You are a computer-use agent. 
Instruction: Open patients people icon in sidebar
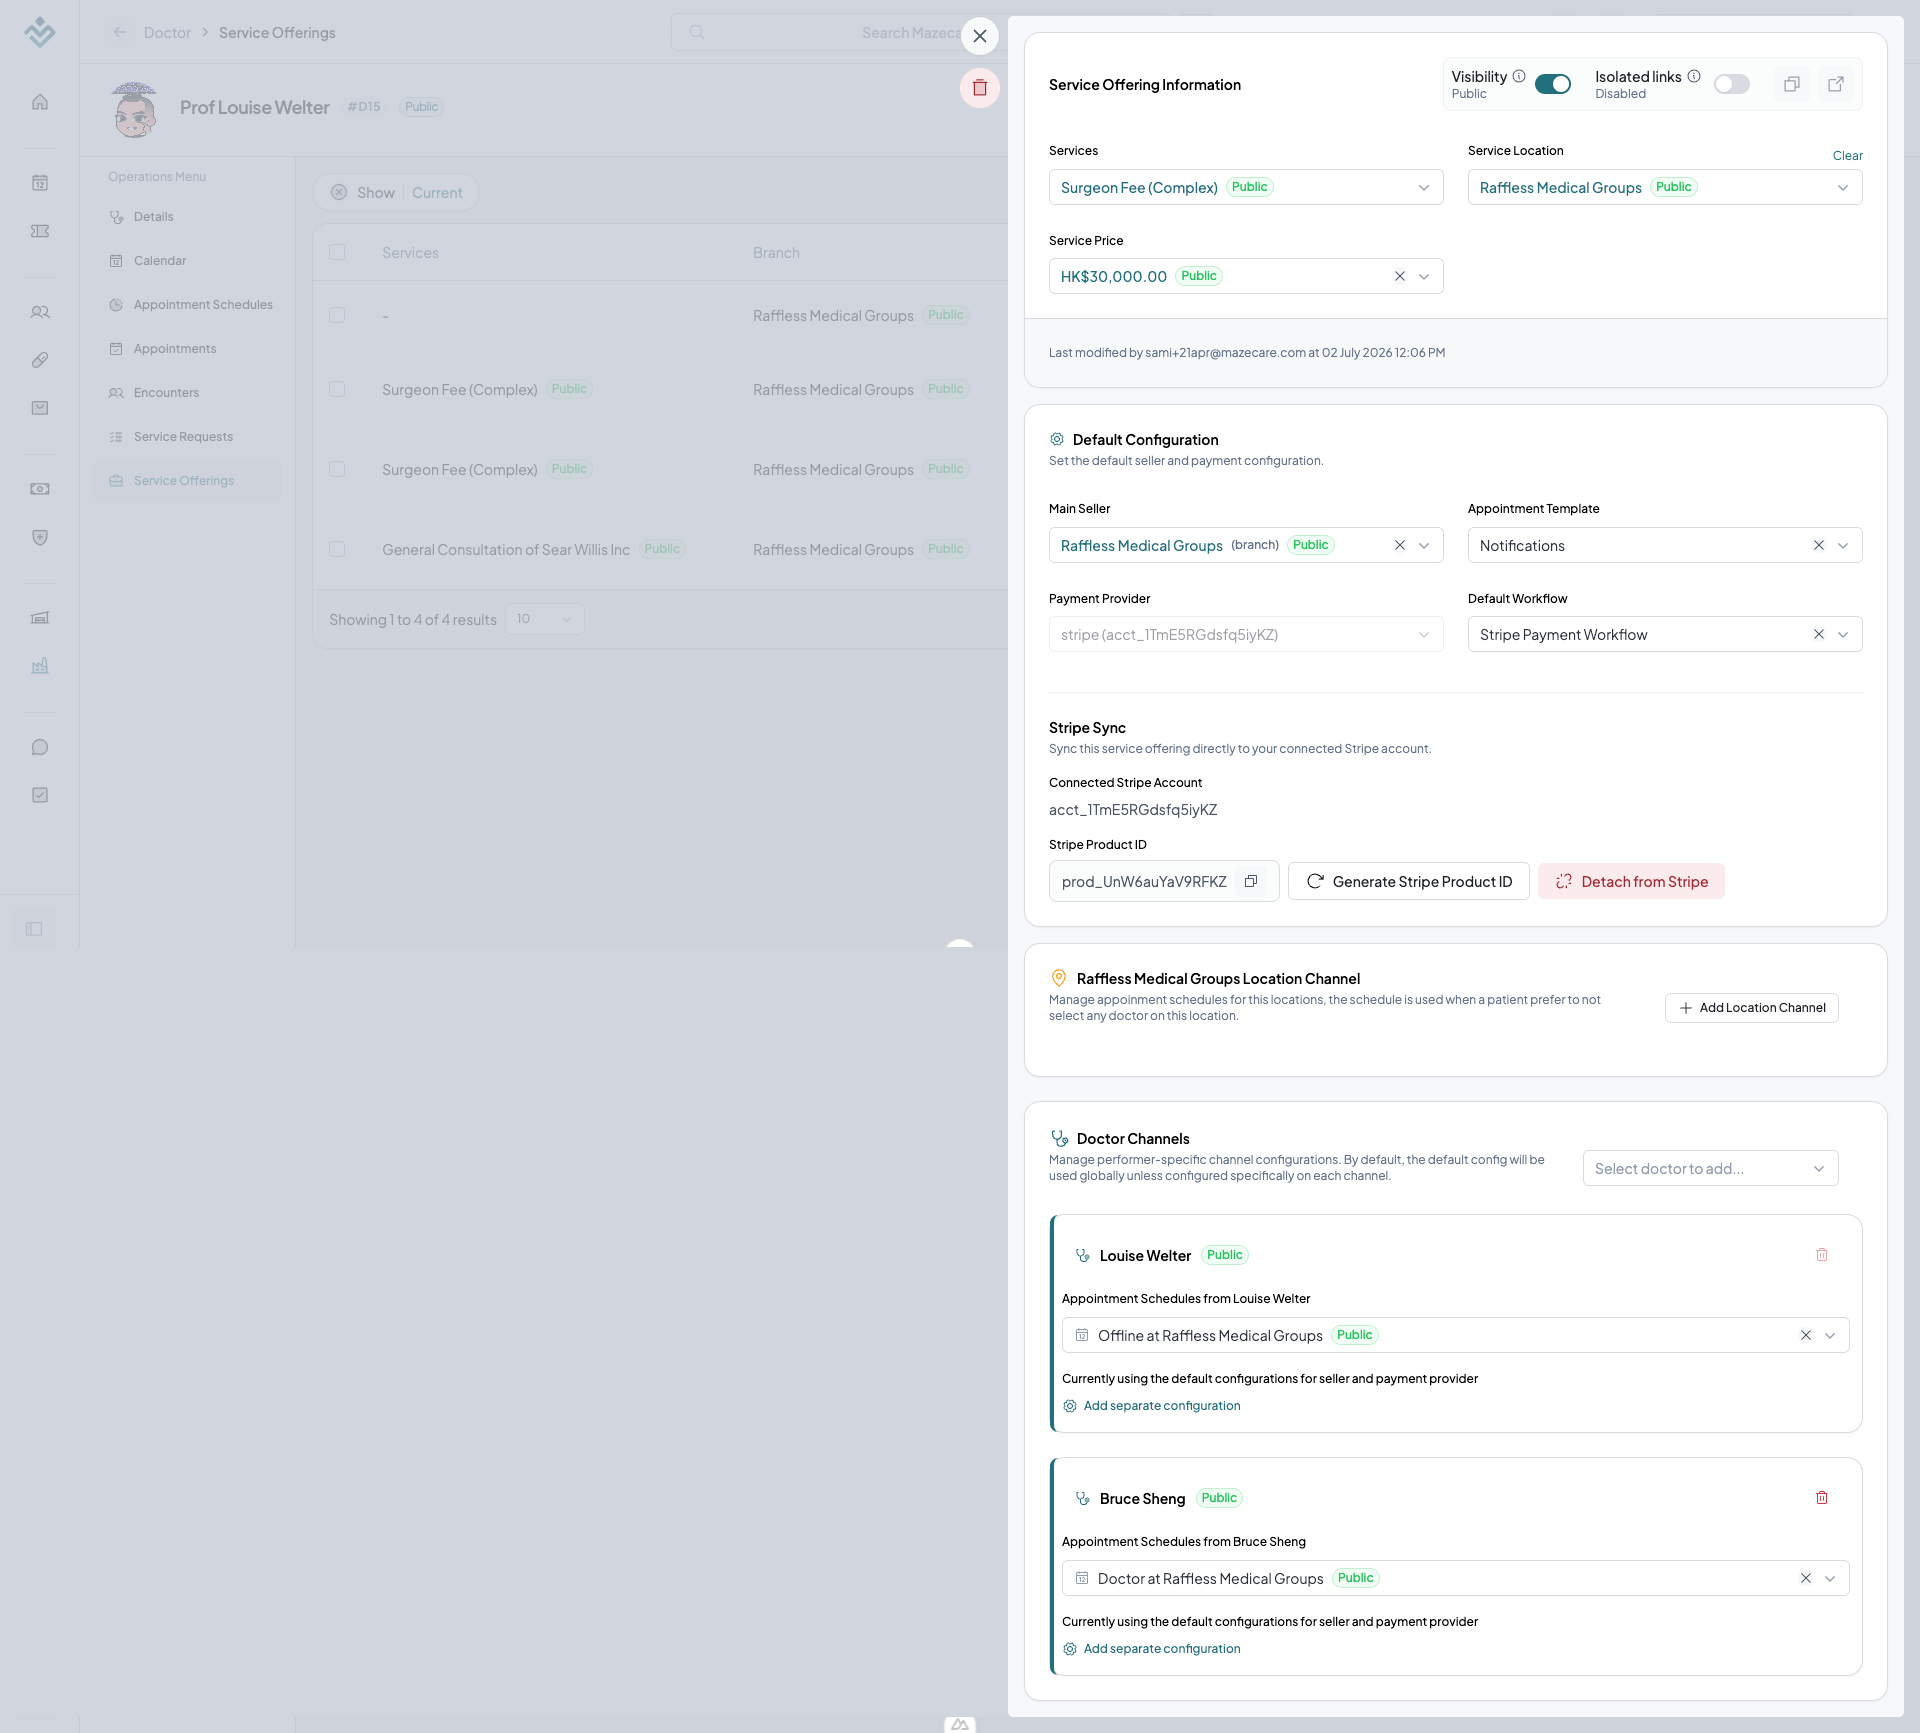point(40,312)
